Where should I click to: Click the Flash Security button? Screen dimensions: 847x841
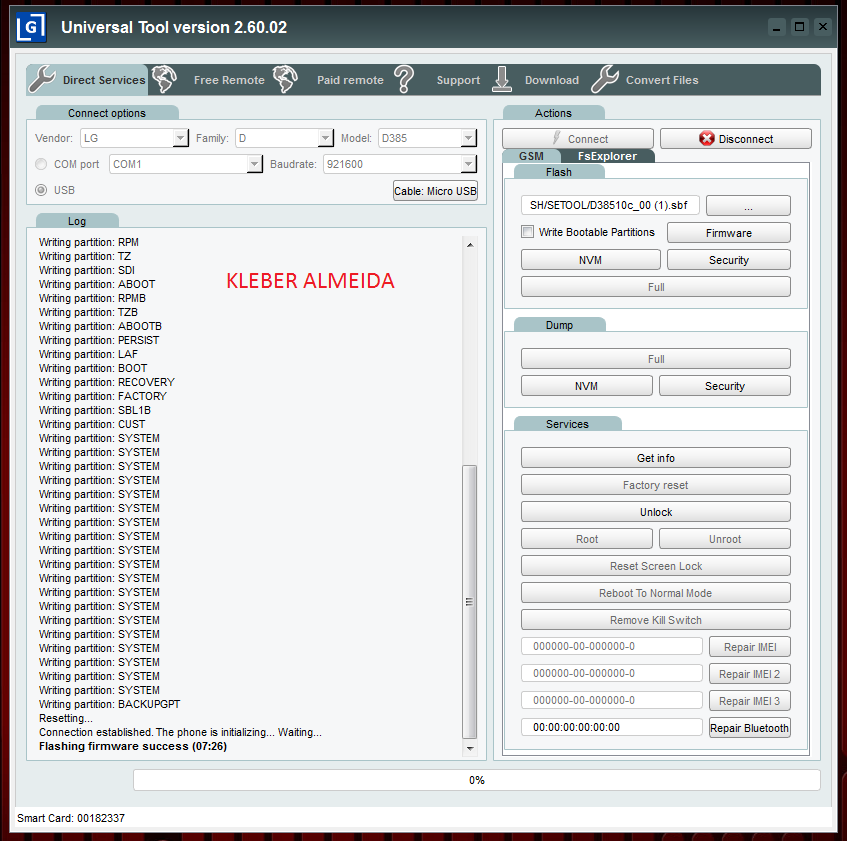(729, 260)
